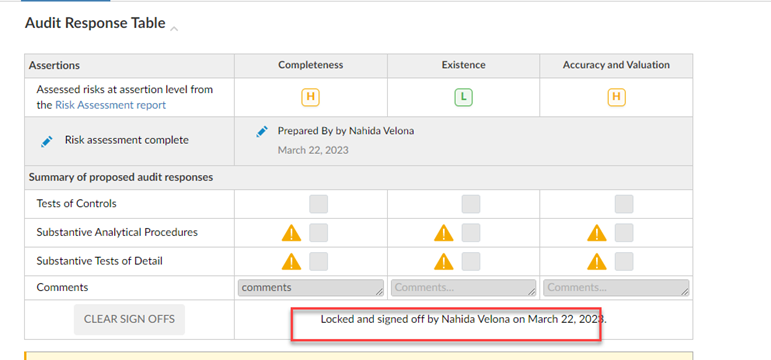The width and height of the screenshot is (771, 360).
Task: Click the Existence low risk L badge
Action: (x=463, y=98)
